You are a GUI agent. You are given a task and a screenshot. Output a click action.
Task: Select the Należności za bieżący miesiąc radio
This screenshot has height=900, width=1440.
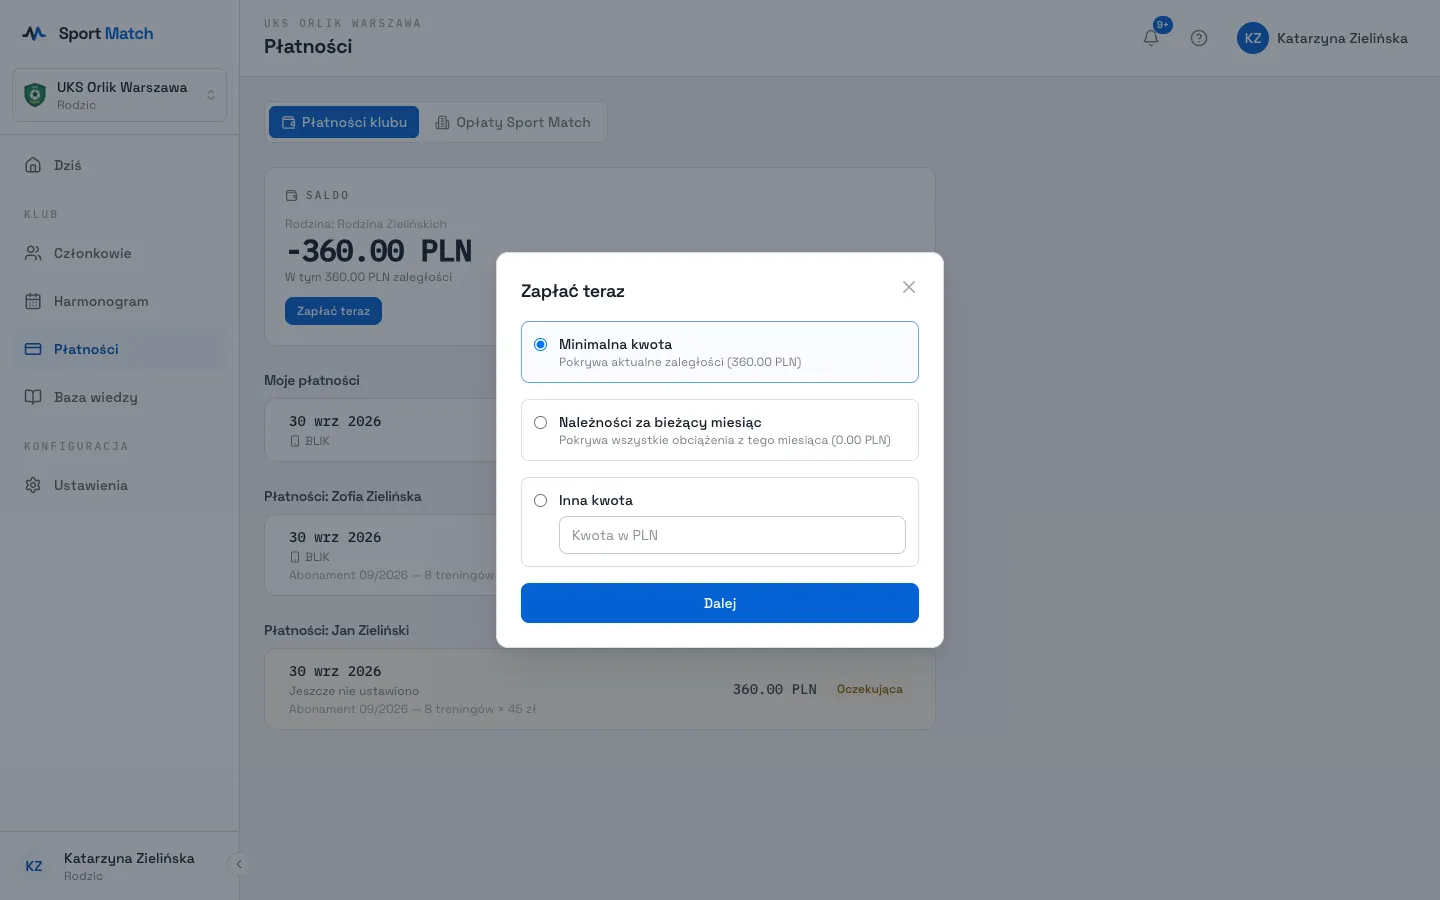540,422
